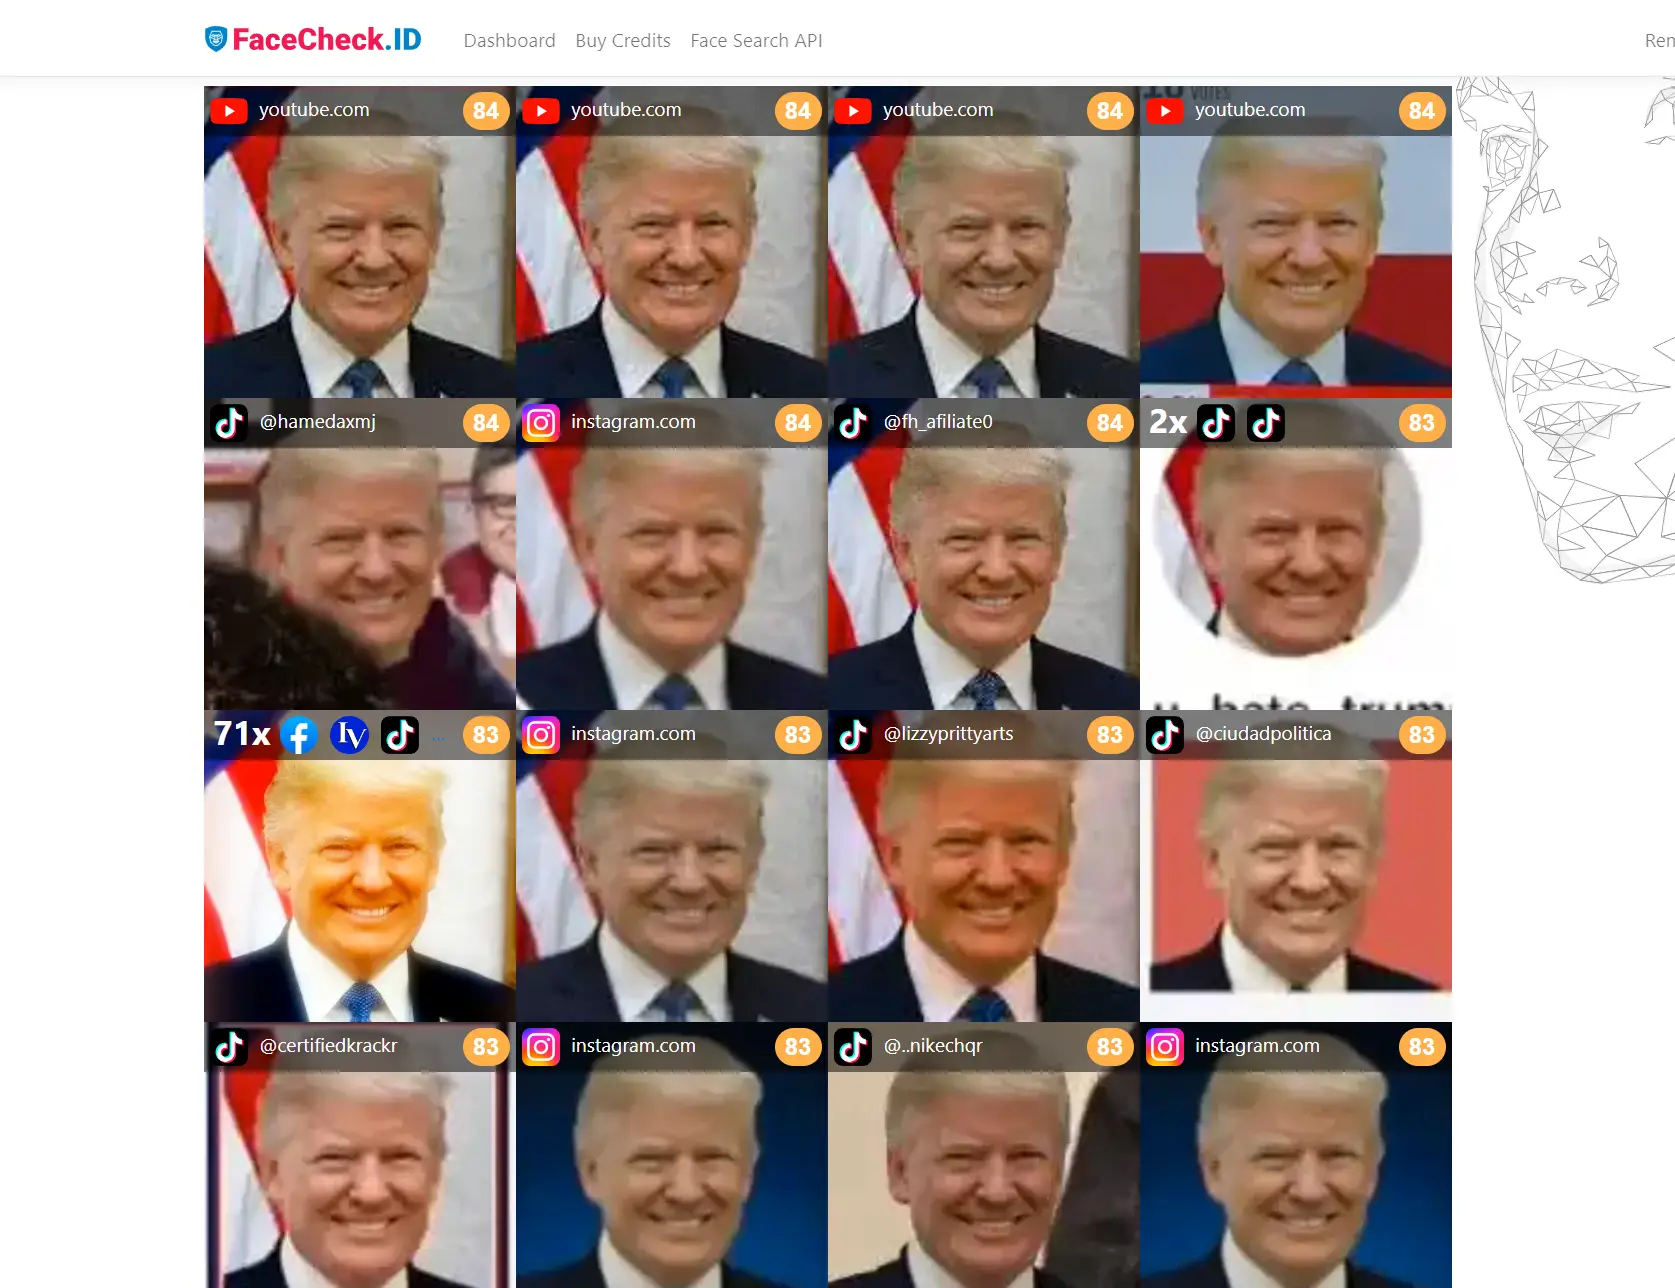Click the TikTok icon beside @hamedaxmj
Screen dimensions: 1675x1288
click(x=230, y=423)
